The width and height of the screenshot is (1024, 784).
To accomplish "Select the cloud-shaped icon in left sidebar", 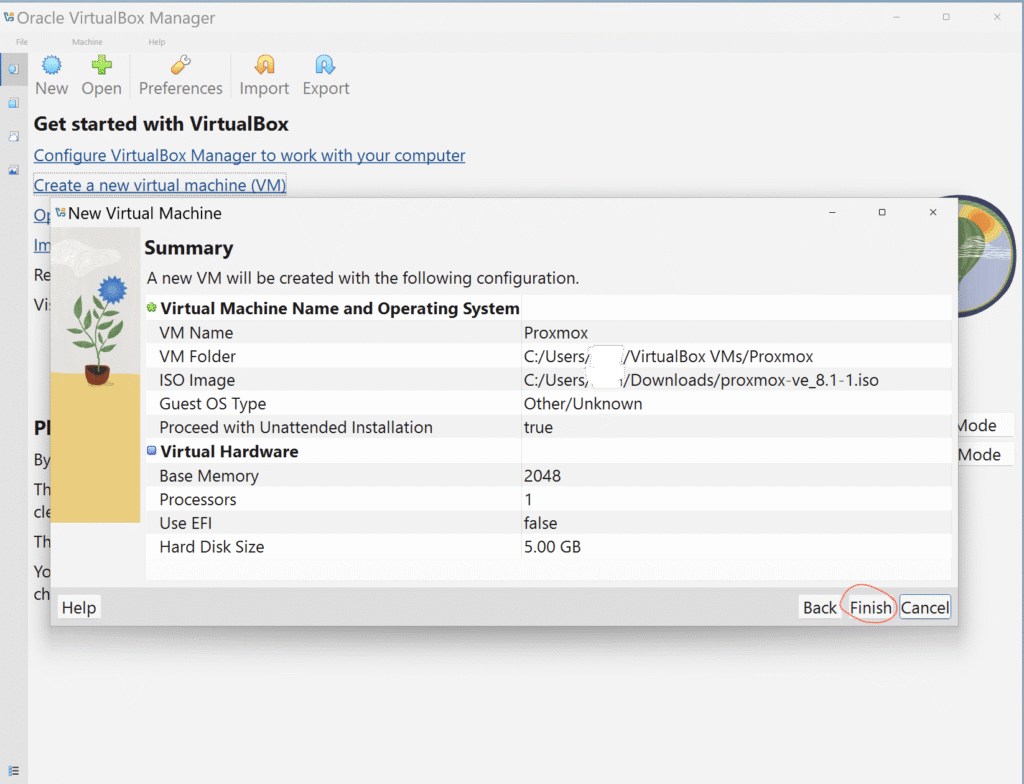I will [13, 136].
